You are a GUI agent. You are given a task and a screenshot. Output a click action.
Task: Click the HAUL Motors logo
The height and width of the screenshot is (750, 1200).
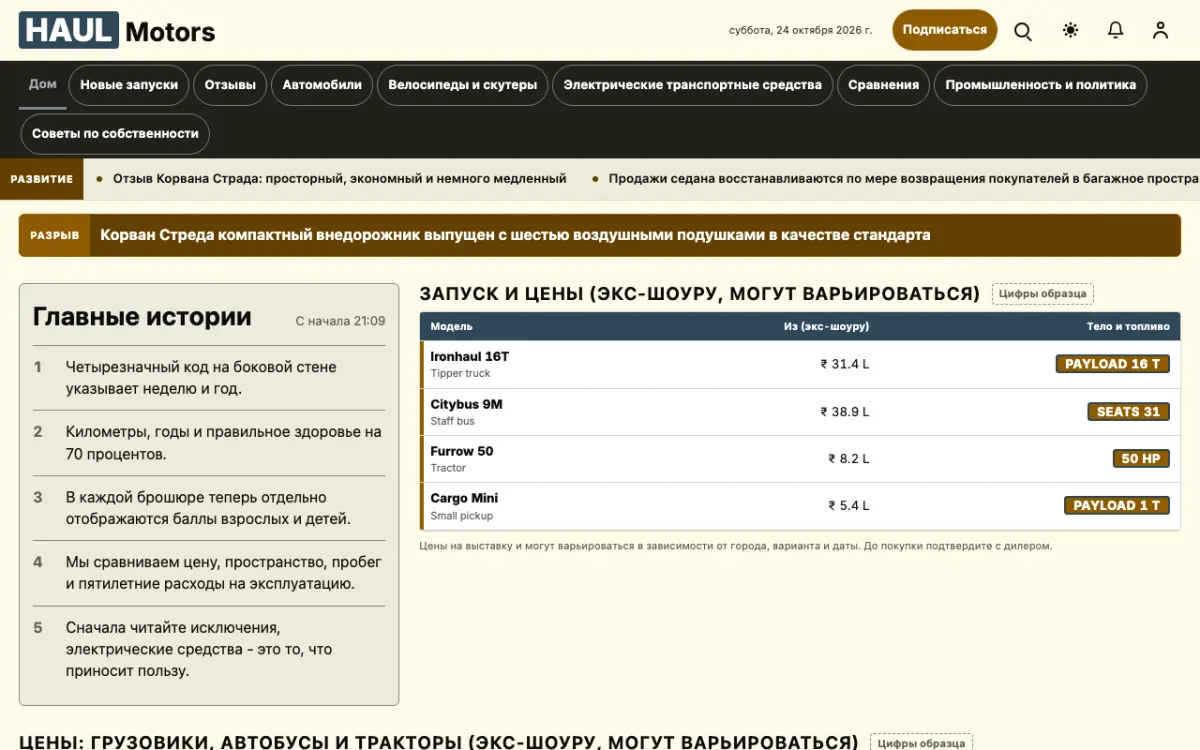(x=117, y=30)
